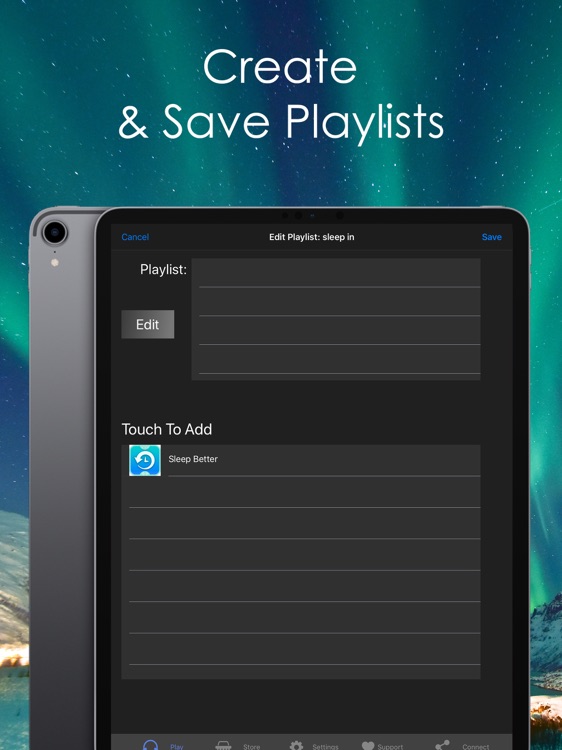Open the Support heart icon
This screenshot has width=562, height=750.
tap(368, 746)
